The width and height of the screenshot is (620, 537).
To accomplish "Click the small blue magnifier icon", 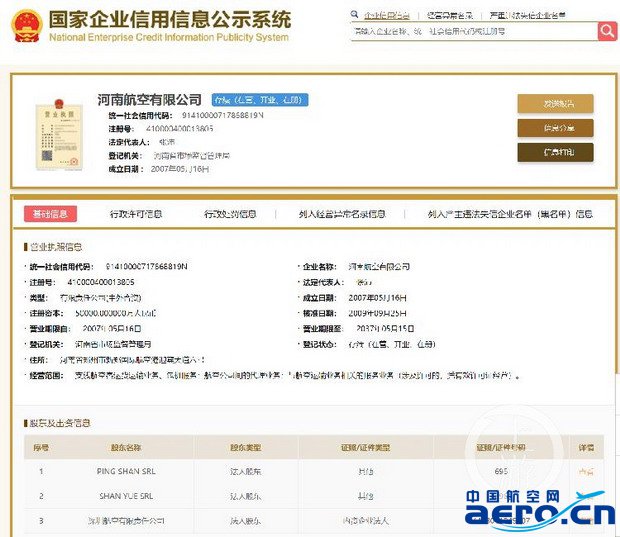I will tap(354, 15).
